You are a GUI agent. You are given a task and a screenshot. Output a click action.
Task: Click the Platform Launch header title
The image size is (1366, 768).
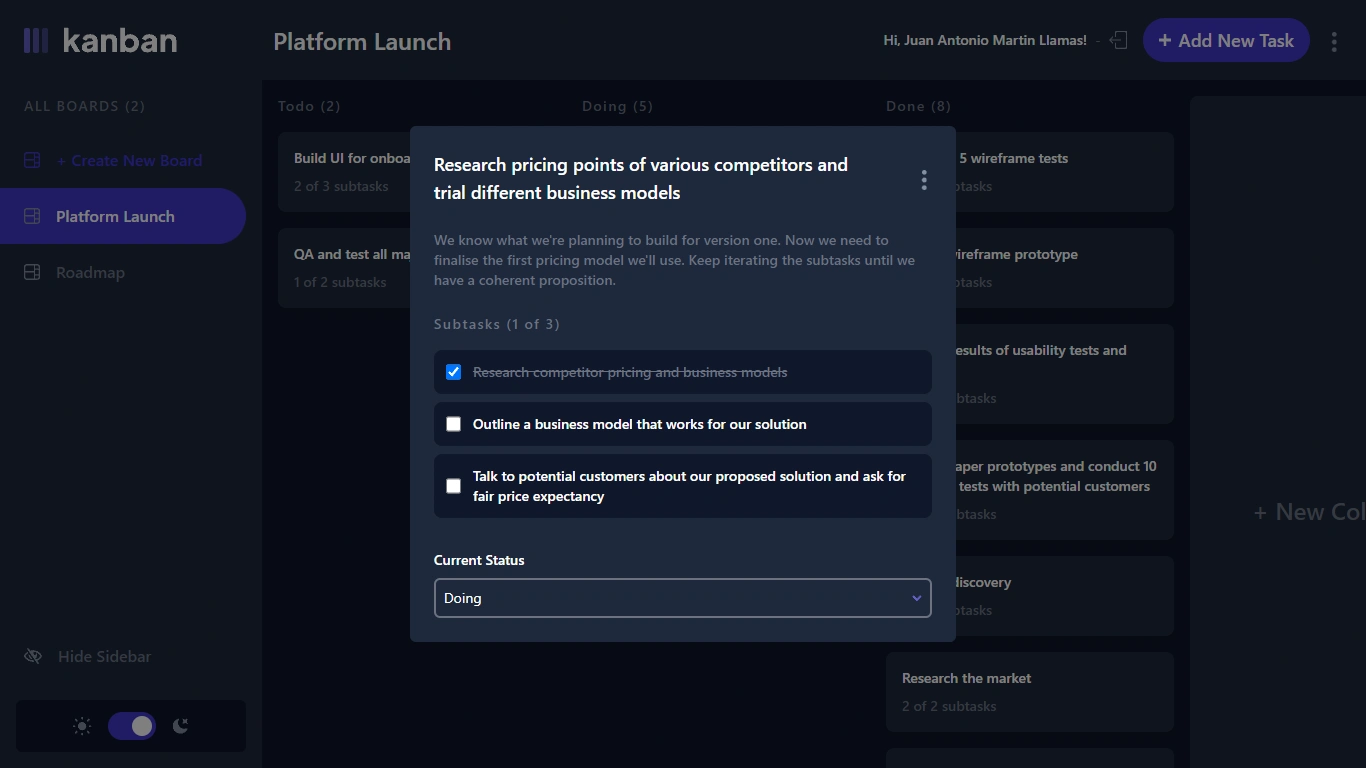362,41
